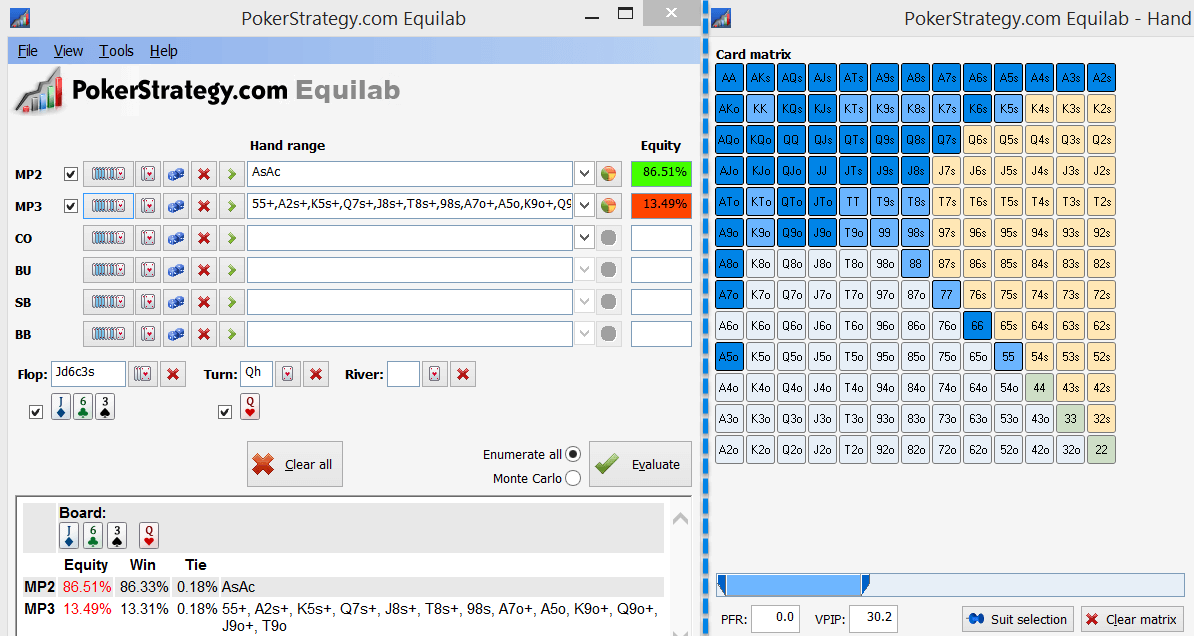This screenshot has height=636, width=1194.
Task: Select the AKs cell in card matrix
Action: 761,78
